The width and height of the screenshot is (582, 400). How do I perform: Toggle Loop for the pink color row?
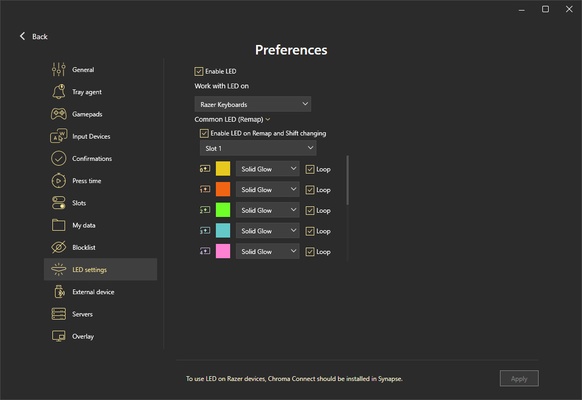310,252
